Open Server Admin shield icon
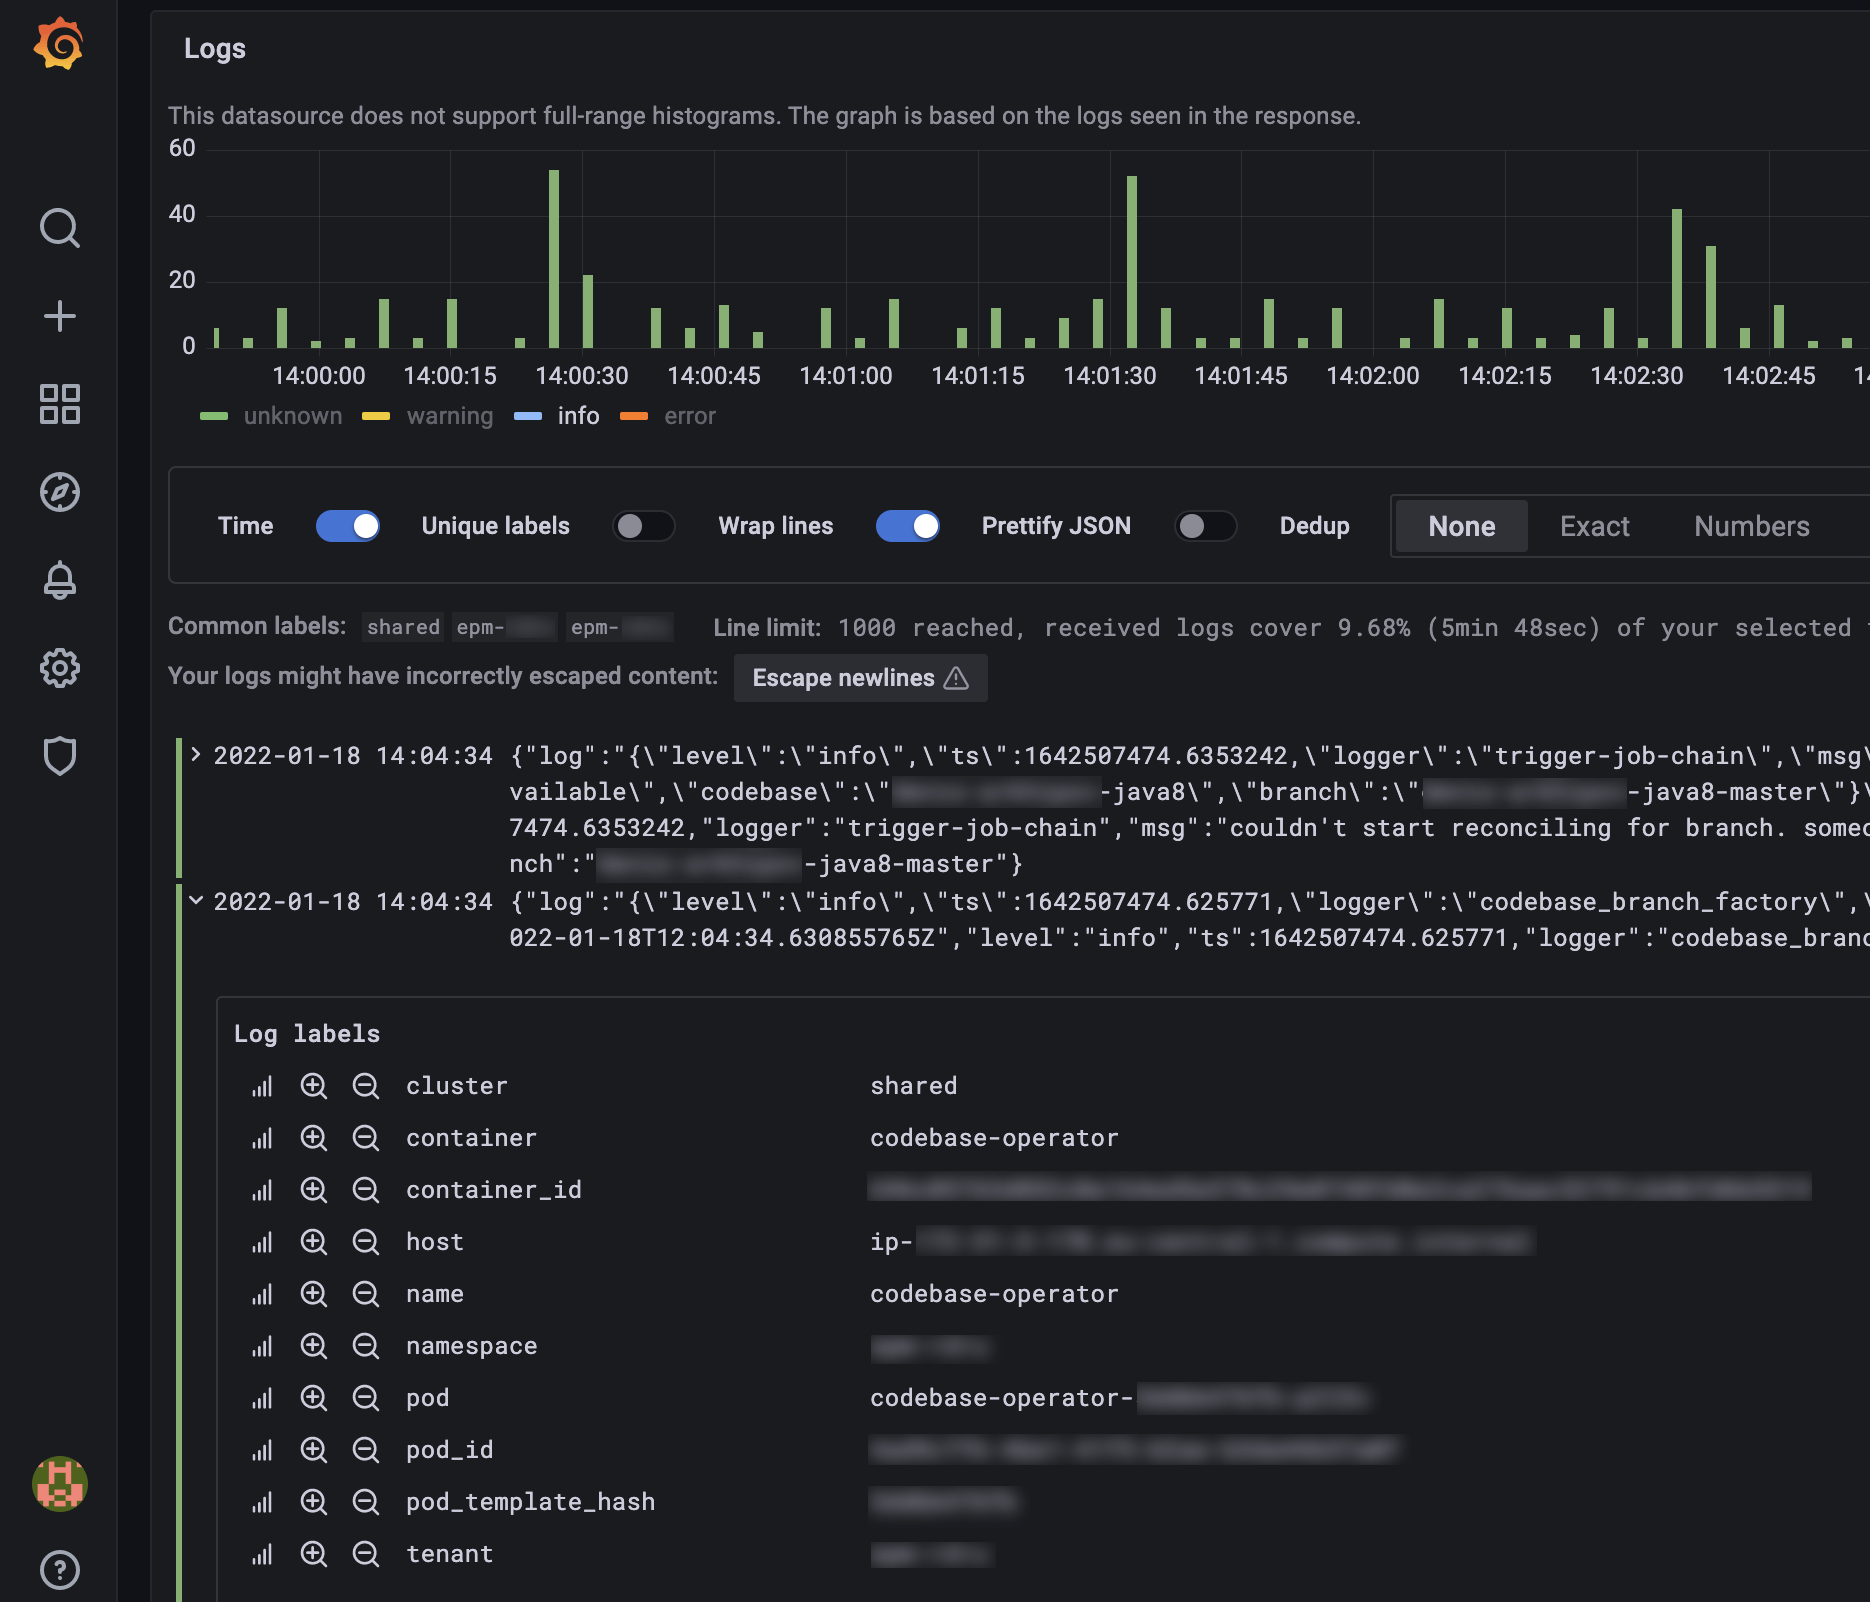Viewport: 1870px width, 1602px height. [60, 756]
